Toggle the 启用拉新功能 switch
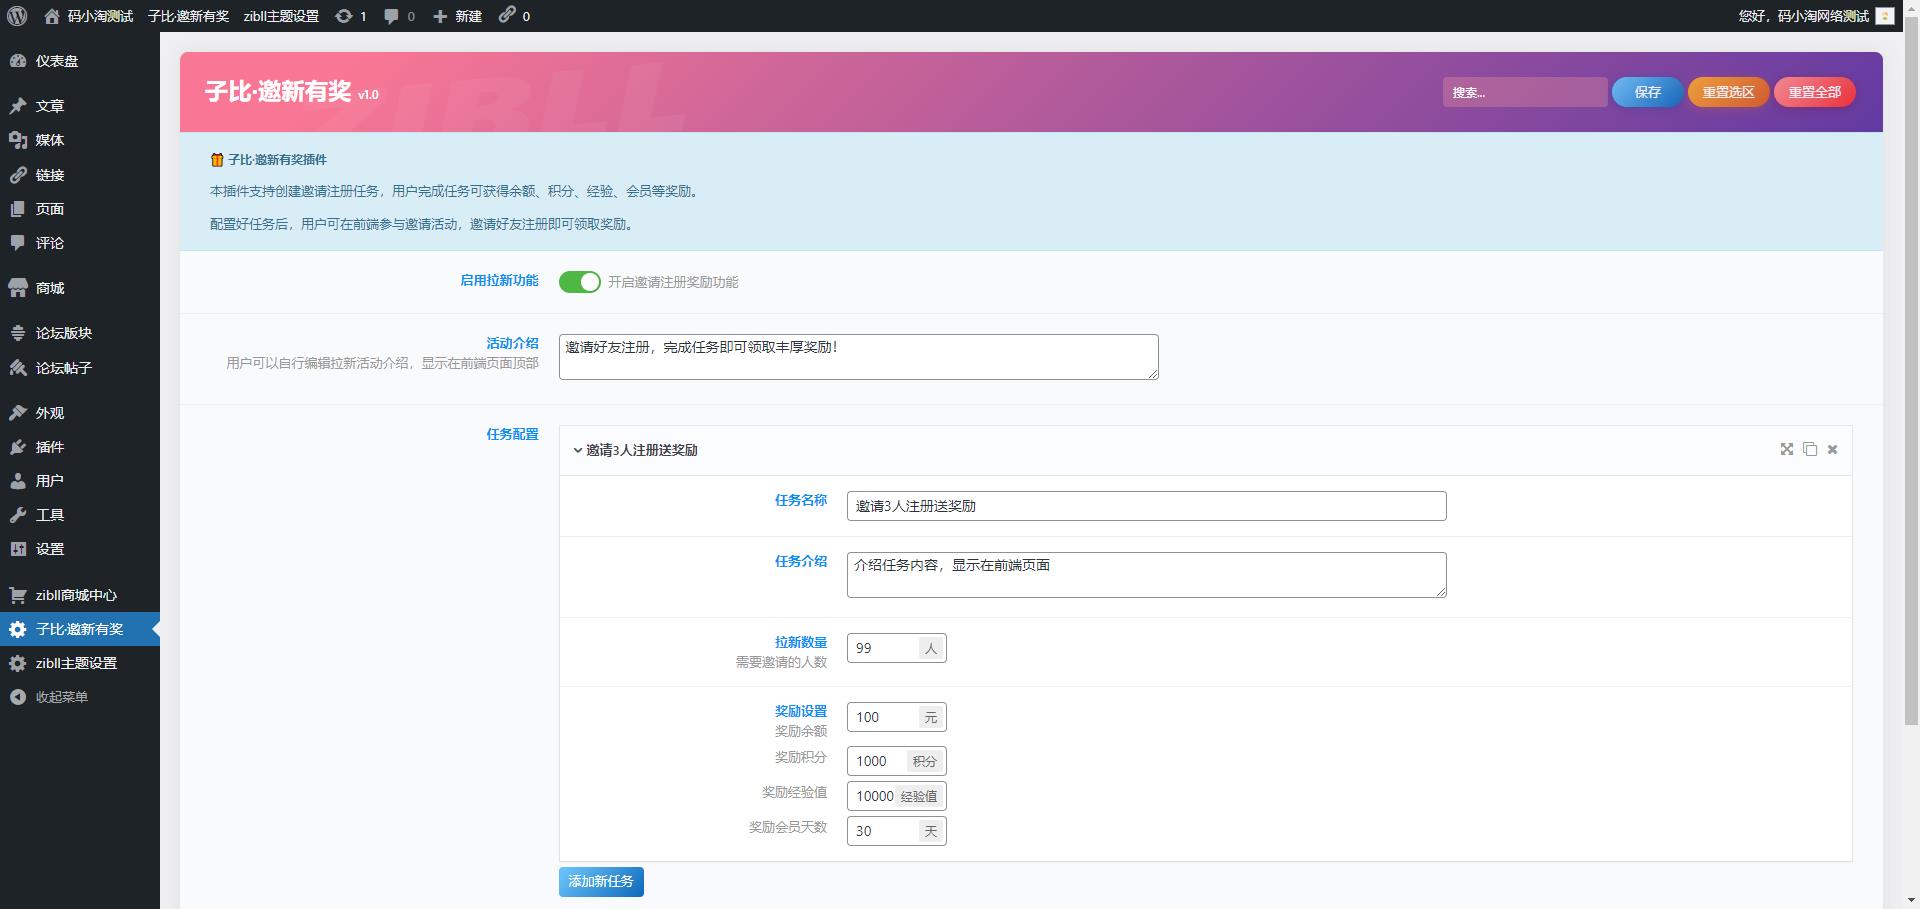 pos(580,282)
